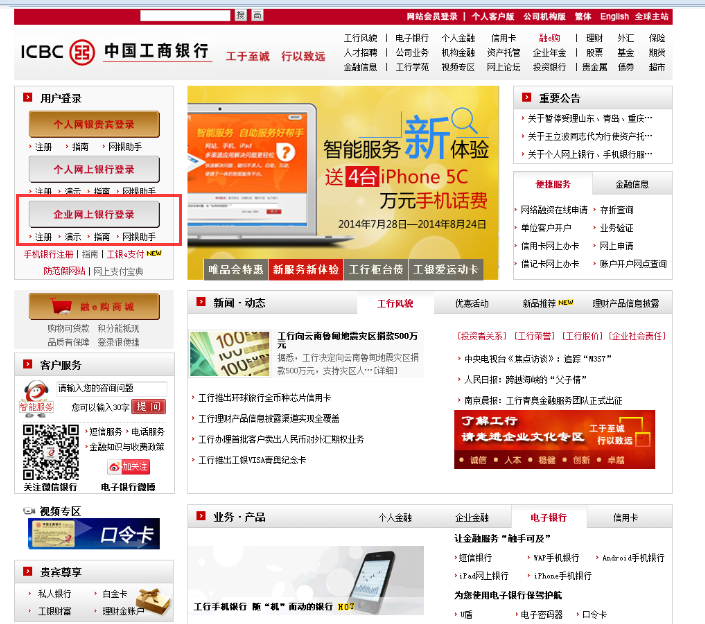This screenshot has width=705, height=624.
Task: Submit the question with 提问 button
Action: pos(148,406)
